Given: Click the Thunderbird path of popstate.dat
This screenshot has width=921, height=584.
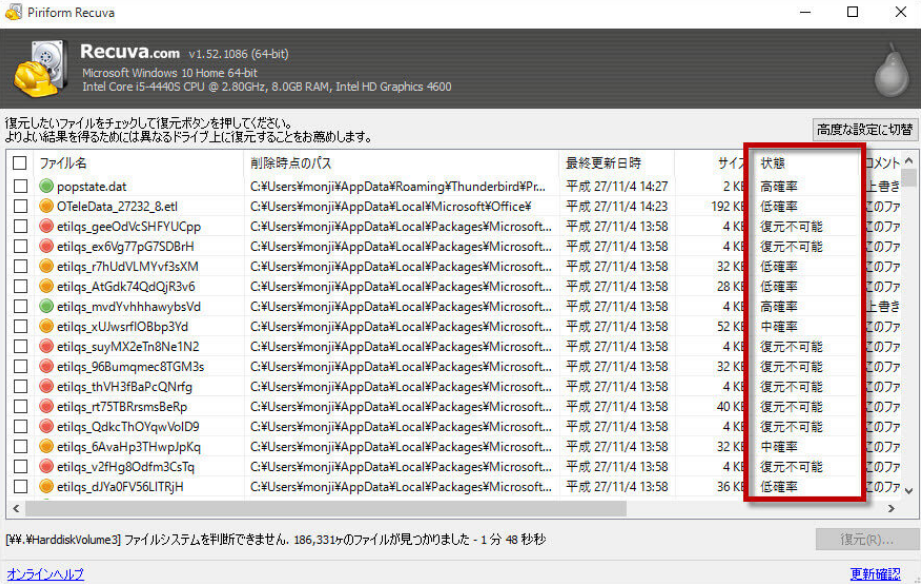Looking at the screenshot, I should [x=398, y=186].
